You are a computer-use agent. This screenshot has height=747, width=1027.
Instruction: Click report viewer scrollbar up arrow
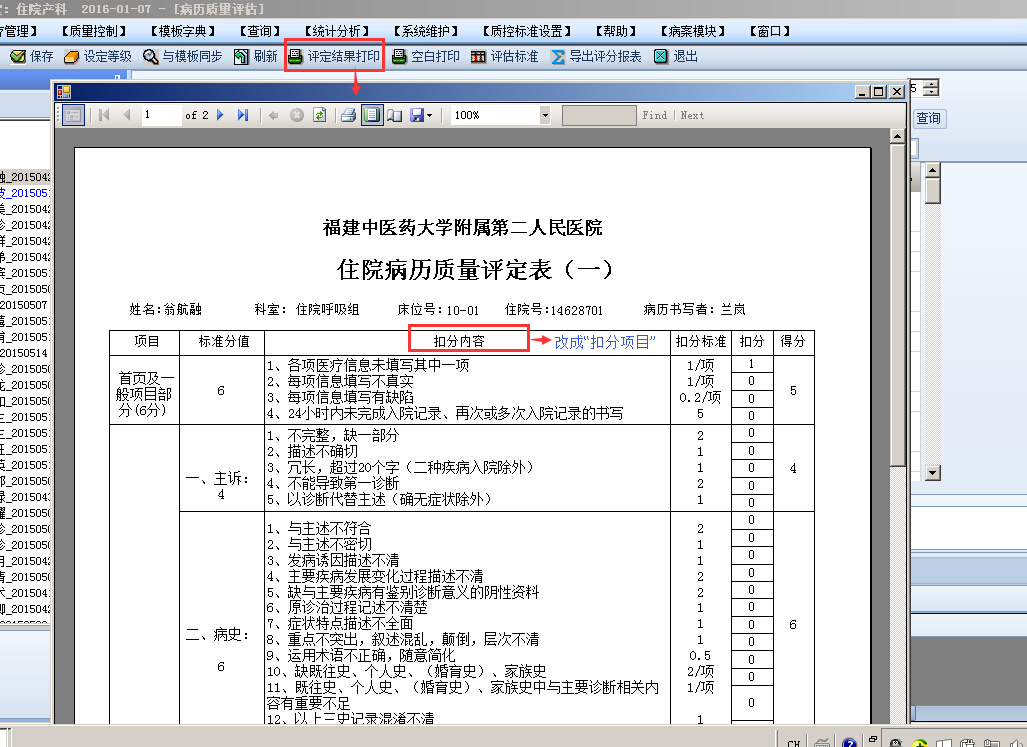click(x=897, y=136)
